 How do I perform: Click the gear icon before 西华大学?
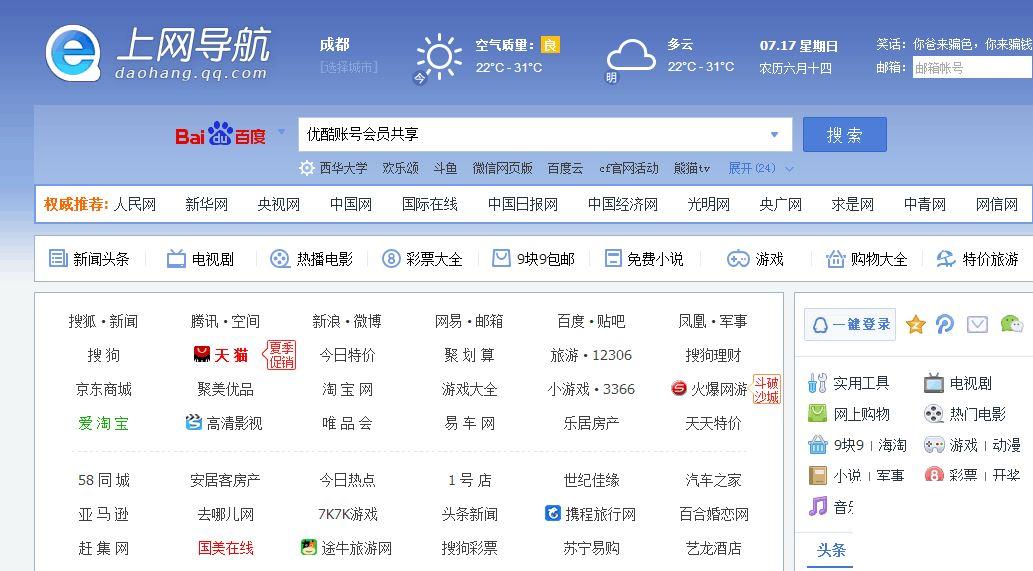[307, 168]
